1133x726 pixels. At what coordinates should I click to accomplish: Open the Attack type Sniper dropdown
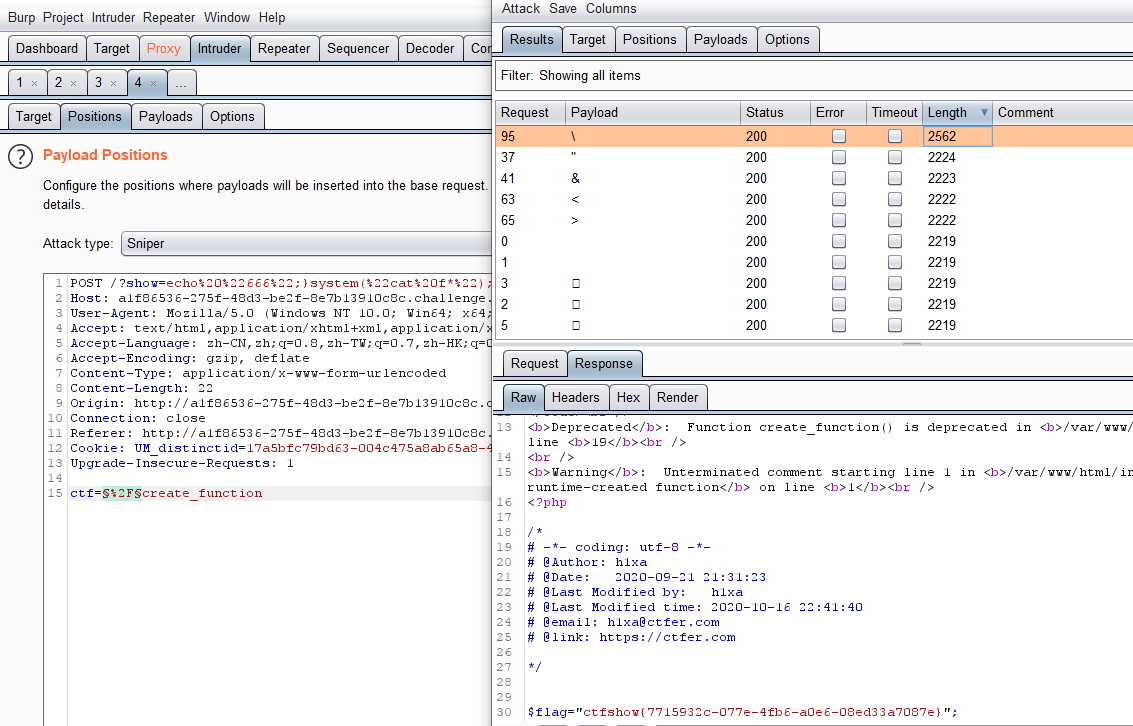306,243
